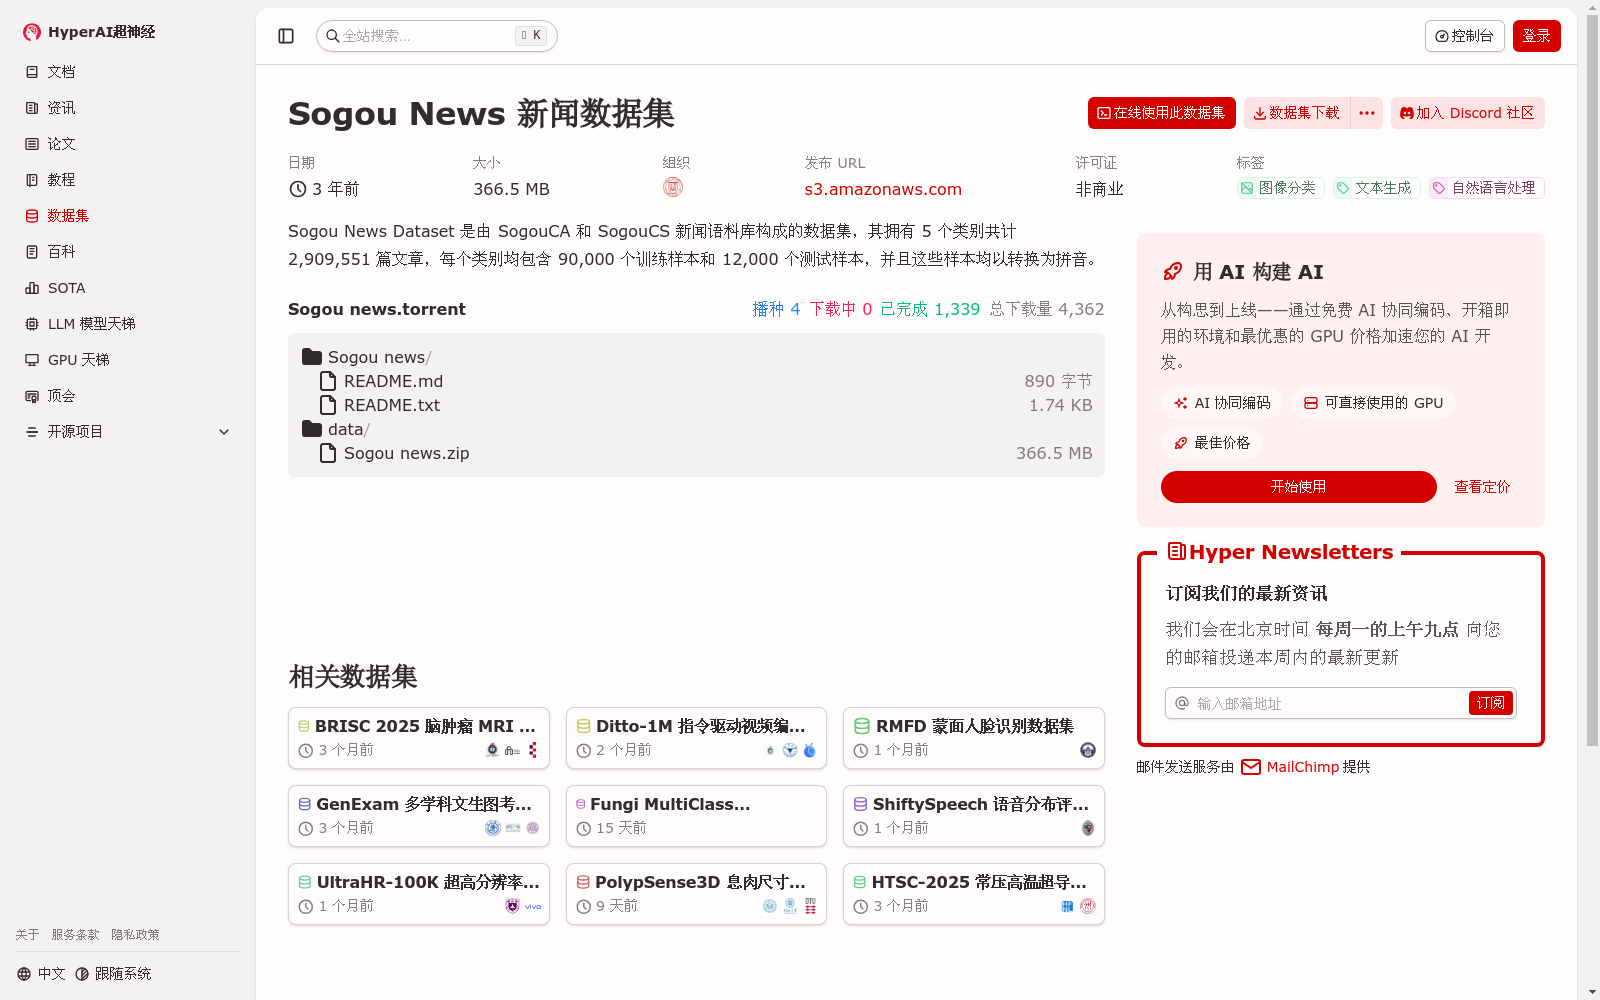Screen dimensions: 1600x1000
Task: Open the 教程 sidebar item
Action: click(x=127, y=180)
